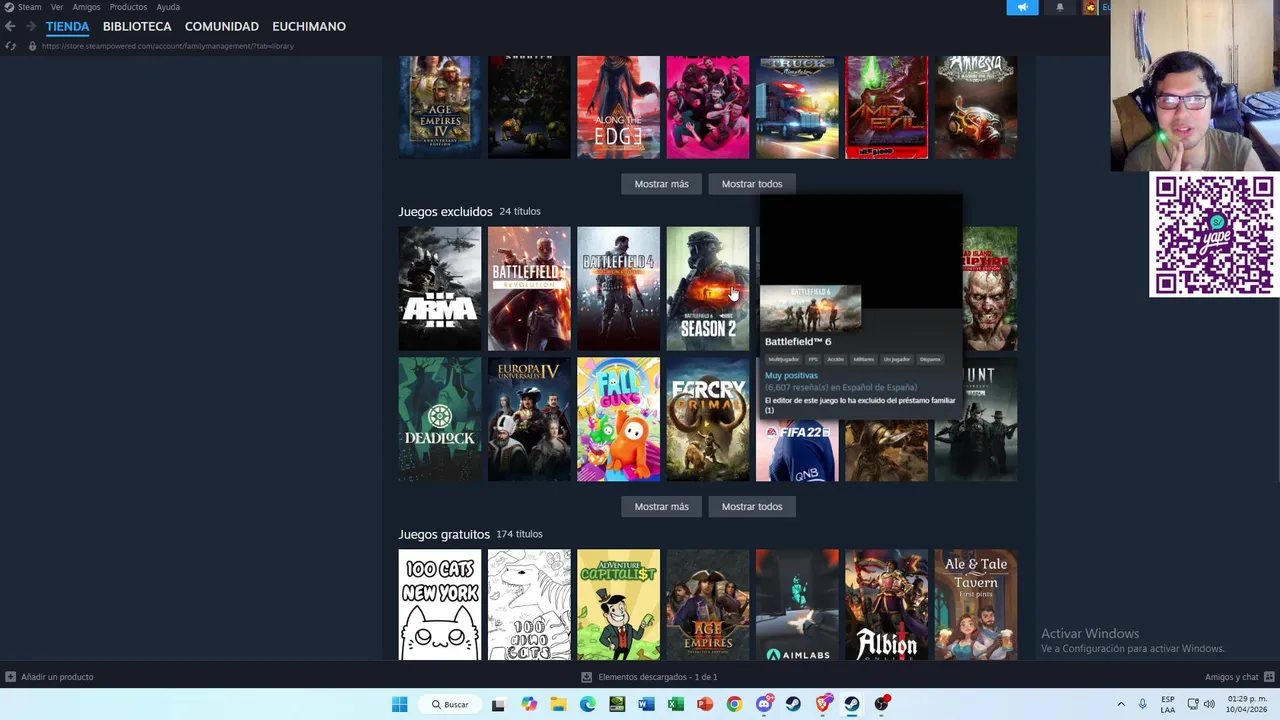Click the padlock icon beside the URL
Viewport: 1280px width, 720px height.
pyautogui.click(x=32, y=46)
